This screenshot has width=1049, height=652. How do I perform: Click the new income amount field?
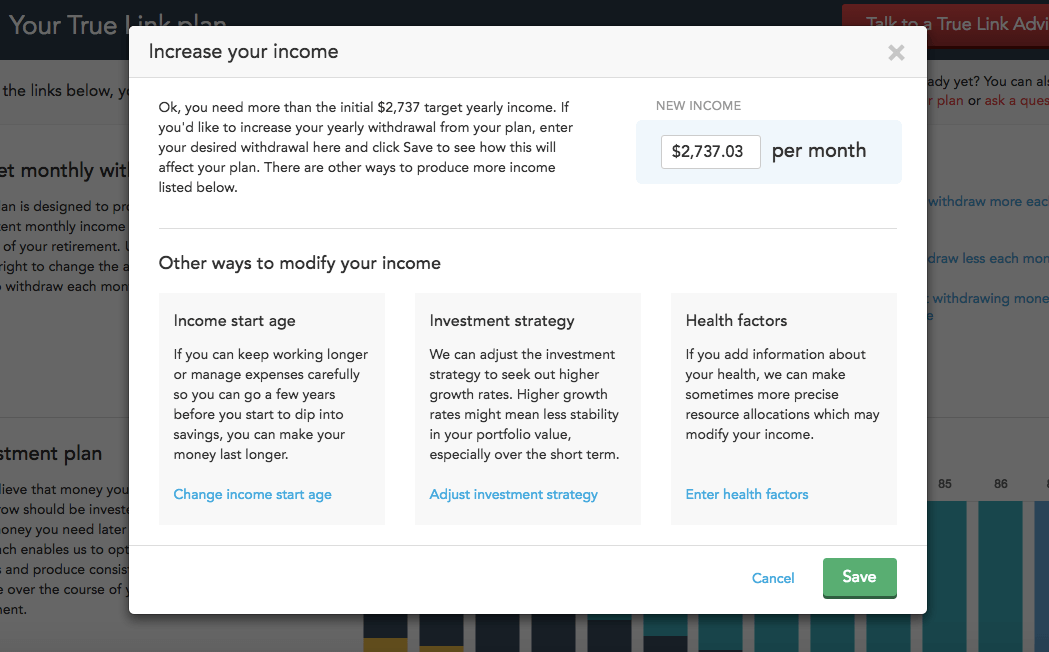tap(710, 152)
